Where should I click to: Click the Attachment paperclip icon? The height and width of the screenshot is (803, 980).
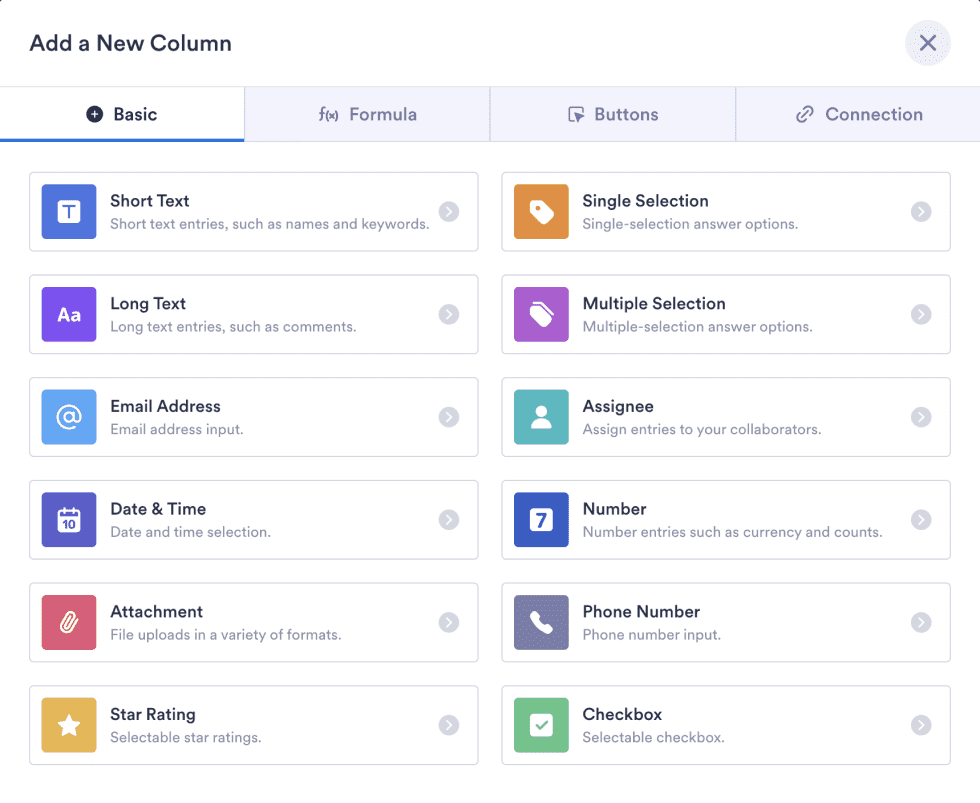tap(69, 622)
